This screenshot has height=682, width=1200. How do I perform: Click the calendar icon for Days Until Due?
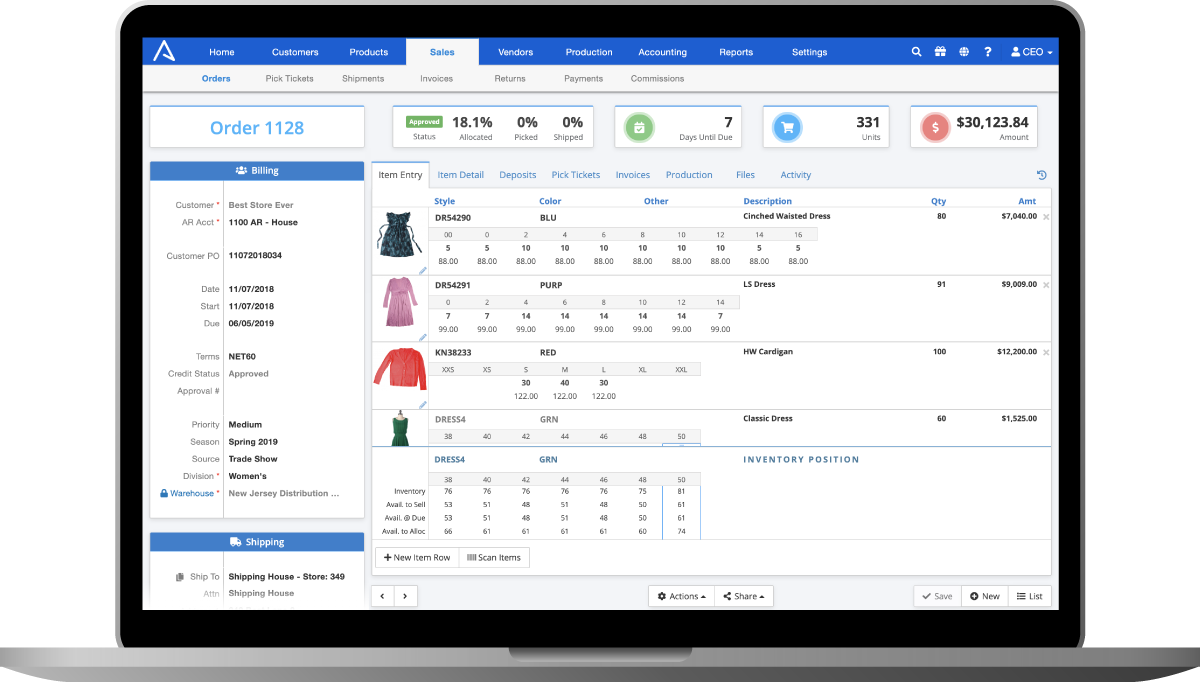[x=639, y=128]
